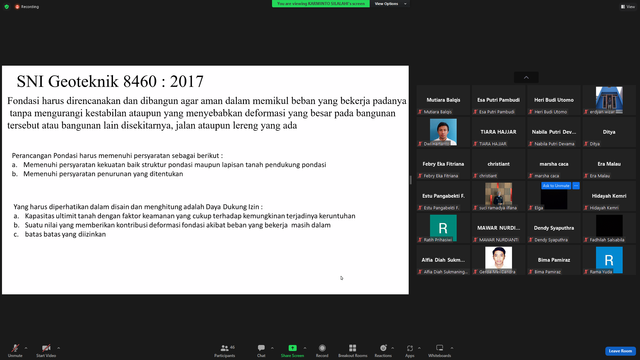Click muted mic icon on Hidayah Kemri tile
The width and height of the screenshot is (640, 360).
pos(586,208)
